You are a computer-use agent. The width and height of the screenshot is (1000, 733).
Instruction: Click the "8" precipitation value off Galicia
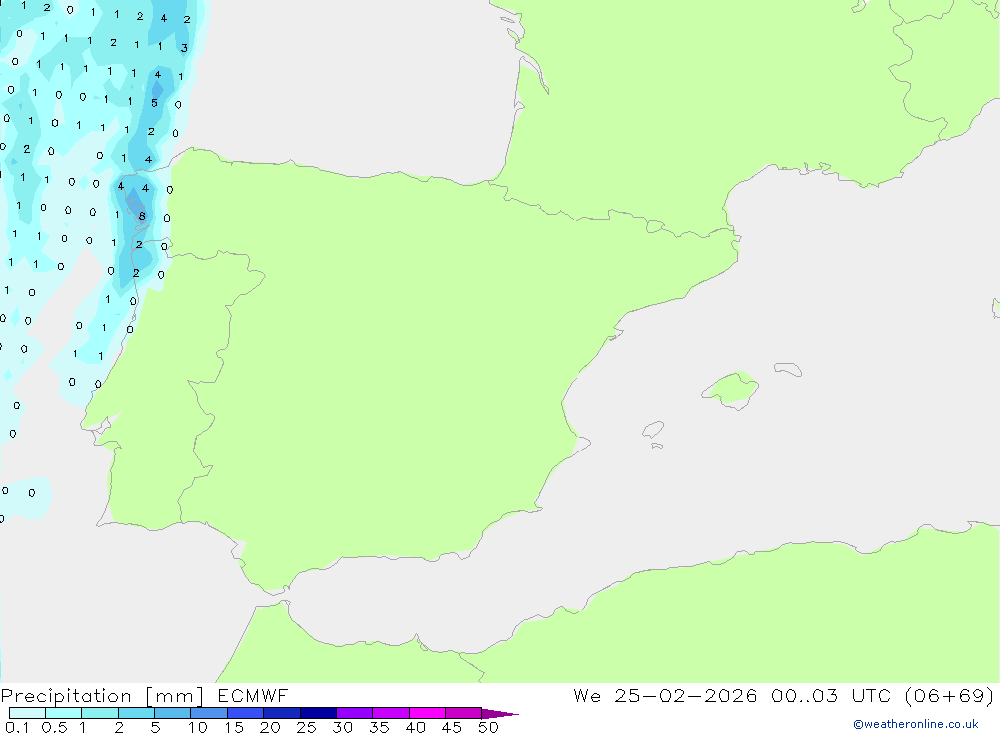(x=142, y=216)
